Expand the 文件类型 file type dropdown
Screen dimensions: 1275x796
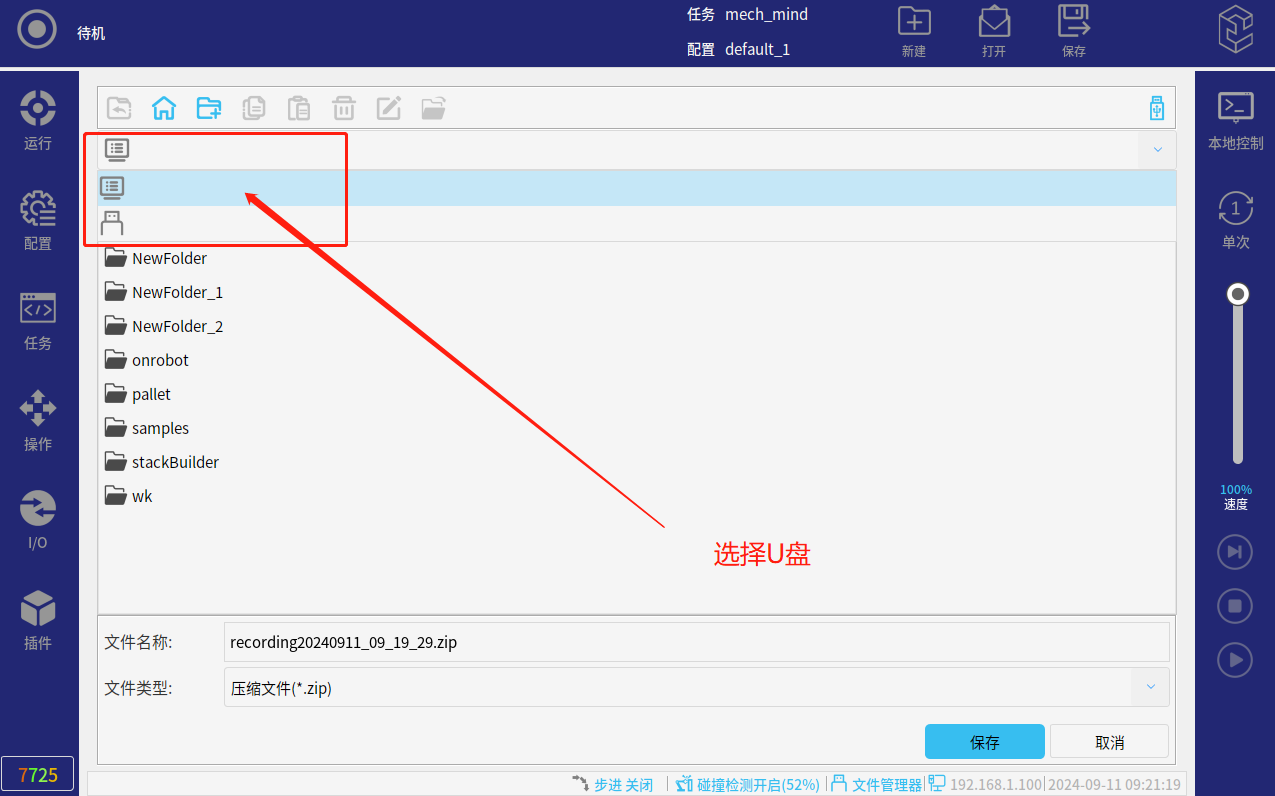click(1150, 687)
